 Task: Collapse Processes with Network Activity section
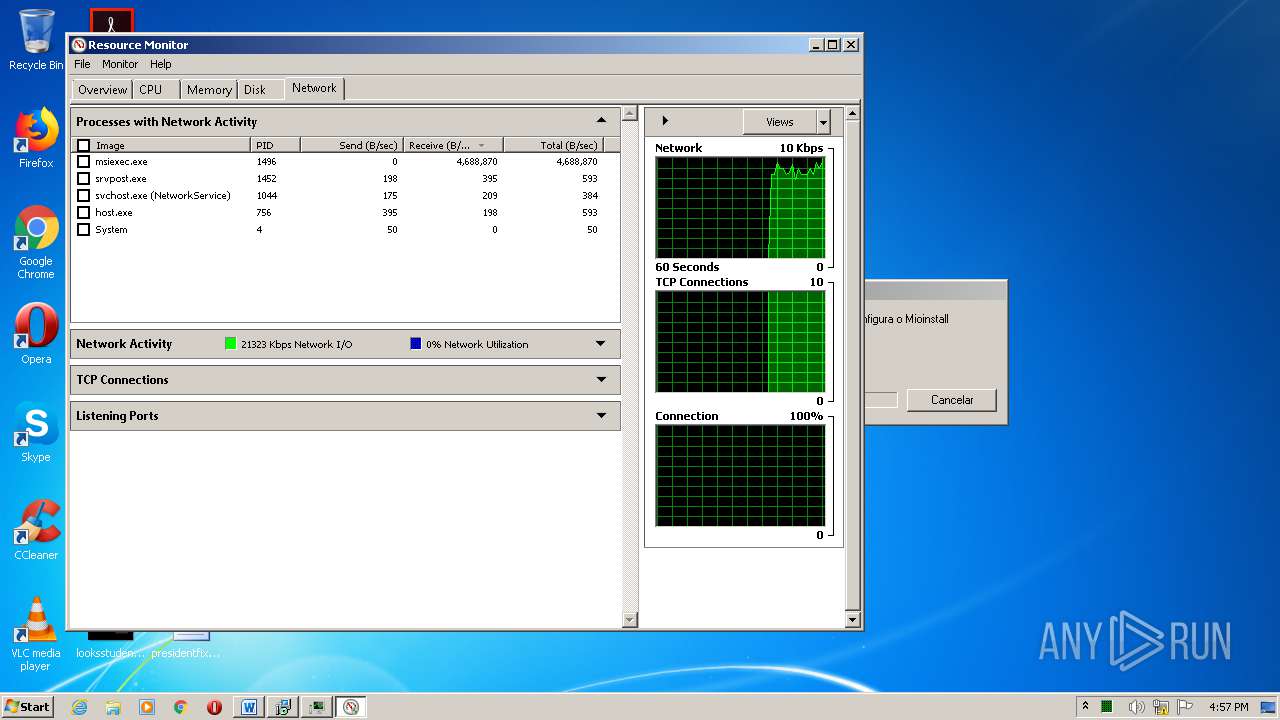click(x=601, y=121)
